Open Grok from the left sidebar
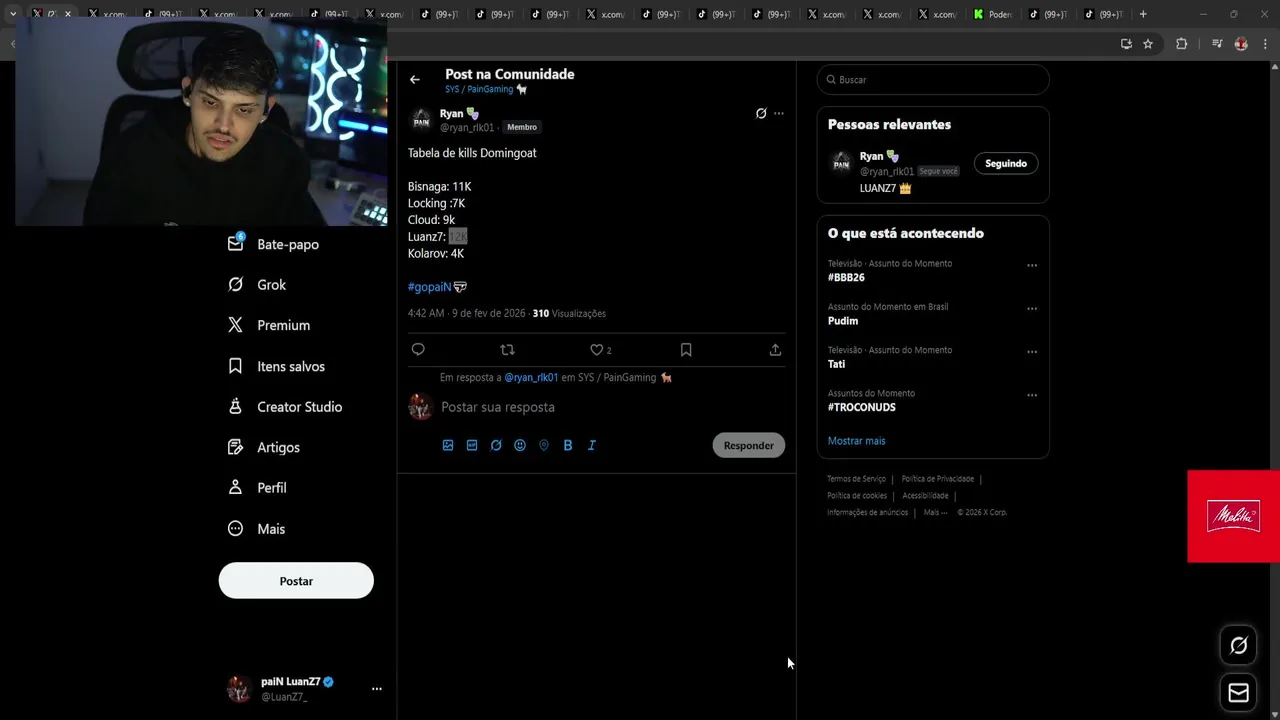1280x720 pixels. (257, 285)
